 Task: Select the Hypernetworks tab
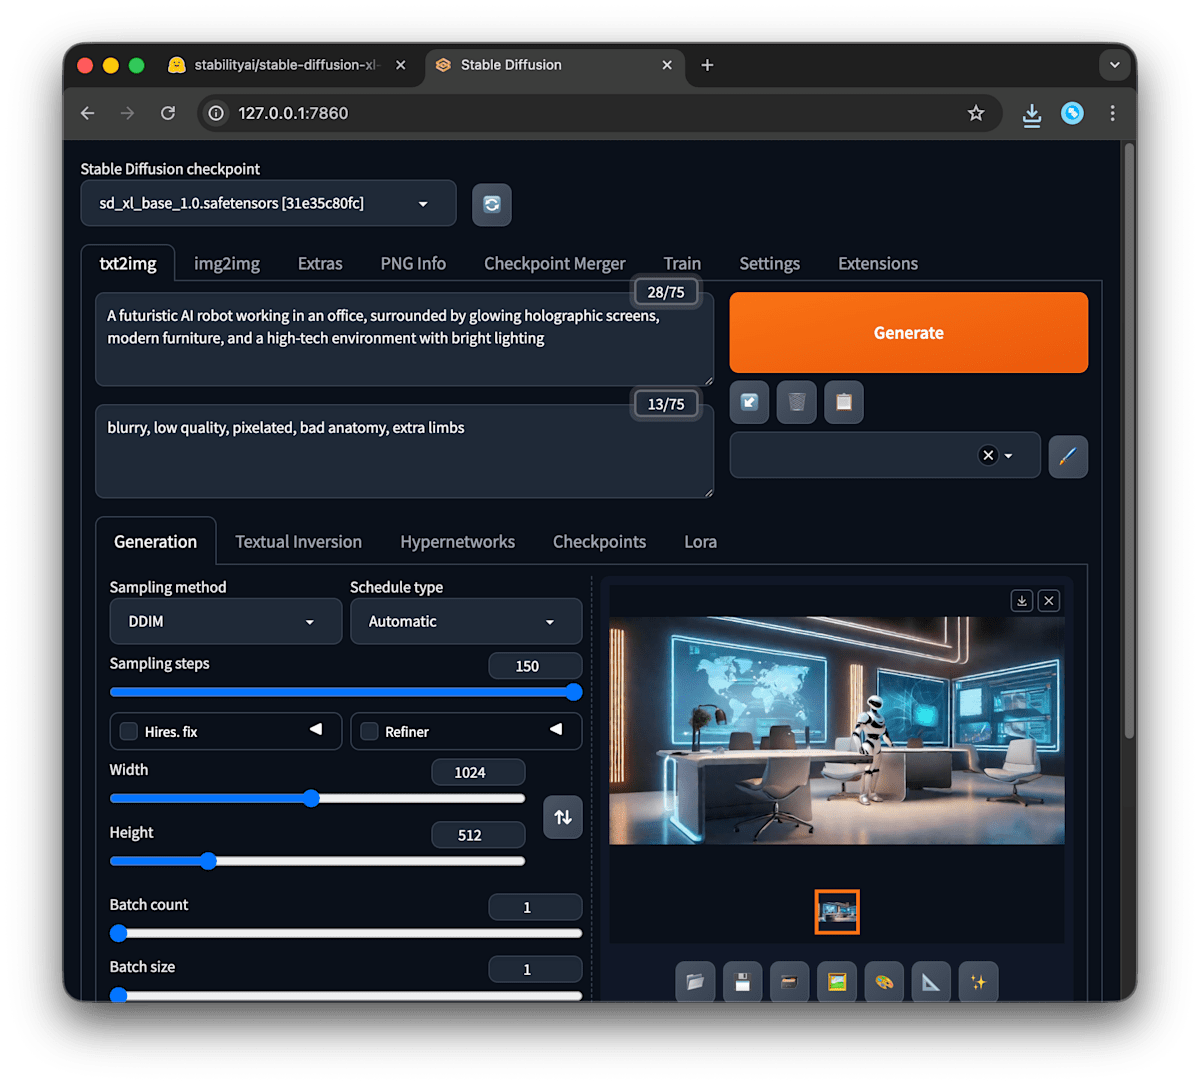coord(458,541)
